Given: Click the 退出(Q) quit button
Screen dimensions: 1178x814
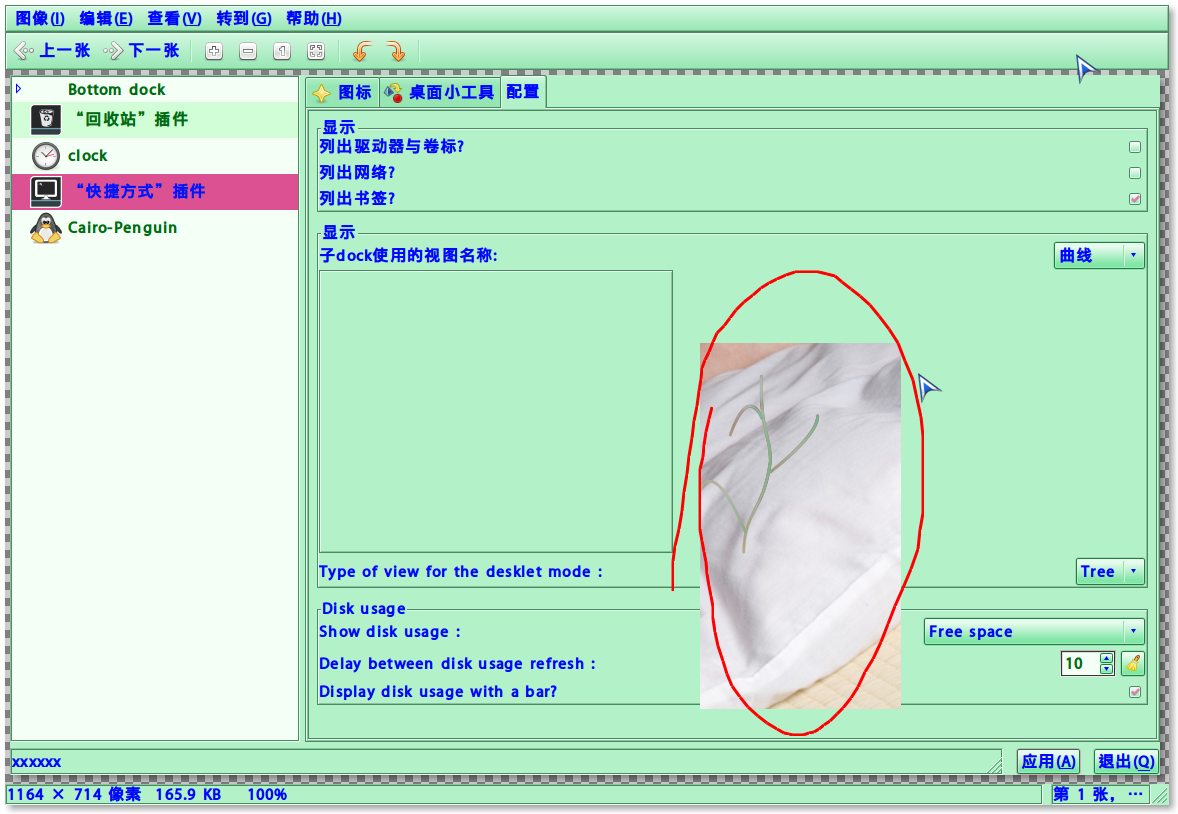Looking at the screenshot, I should point(1125,761).
